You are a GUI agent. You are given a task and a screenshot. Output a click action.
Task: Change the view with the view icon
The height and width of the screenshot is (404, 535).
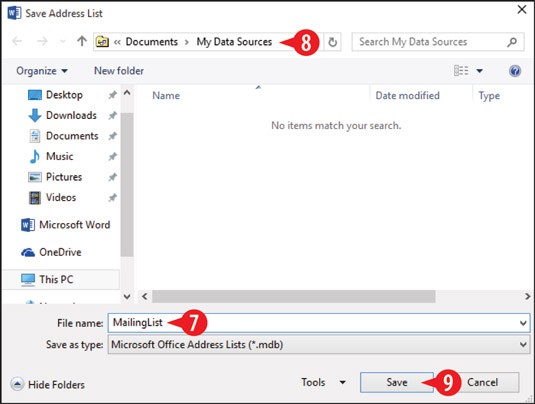[461, 71]
